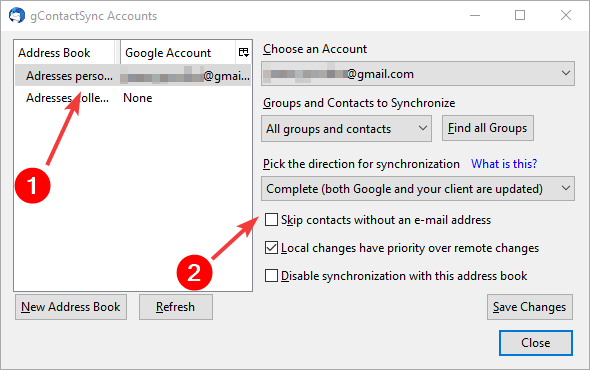Open the column picker icon in list header
The width and height of the screenshot is (590, 370).
244,52
